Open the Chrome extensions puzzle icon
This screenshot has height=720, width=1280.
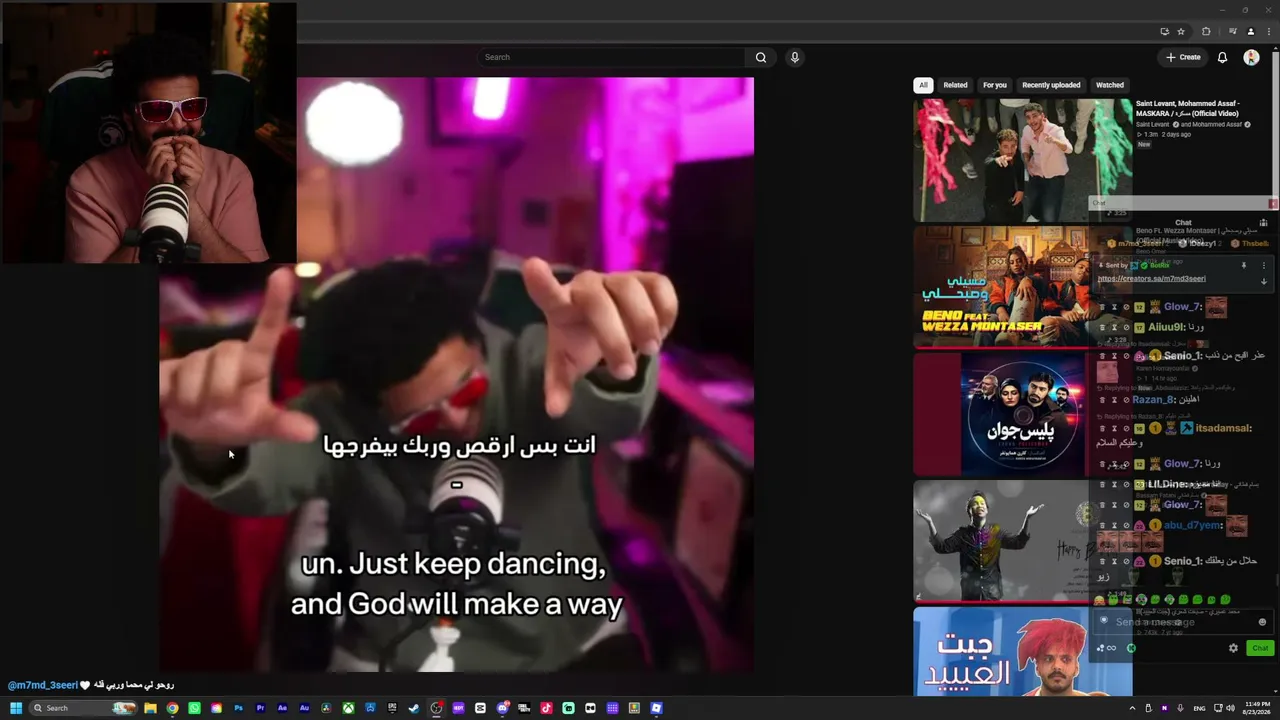(1206, 32)
